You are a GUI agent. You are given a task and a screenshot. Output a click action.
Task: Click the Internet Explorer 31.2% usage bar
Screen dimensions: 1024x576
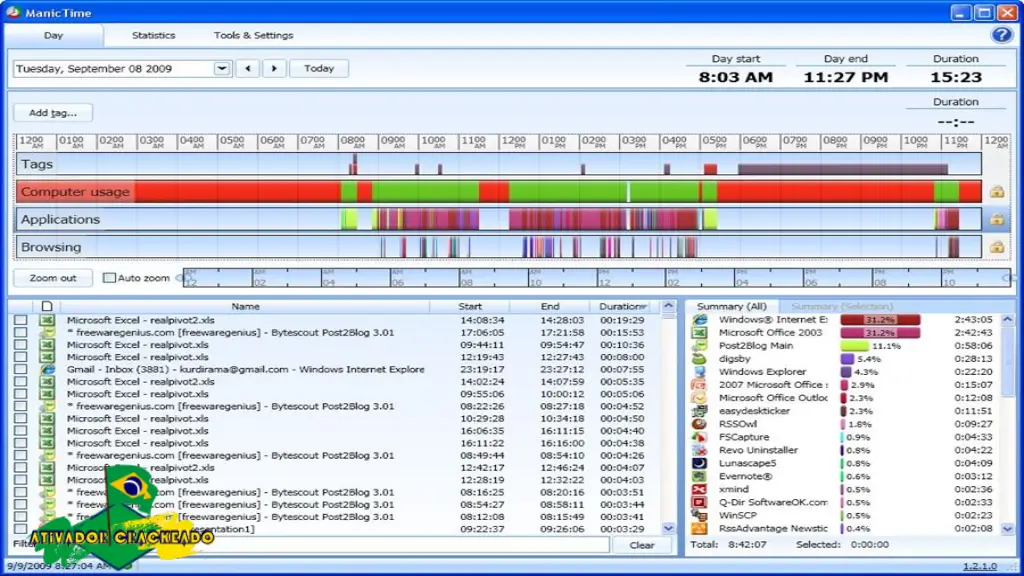pos(880,319)
